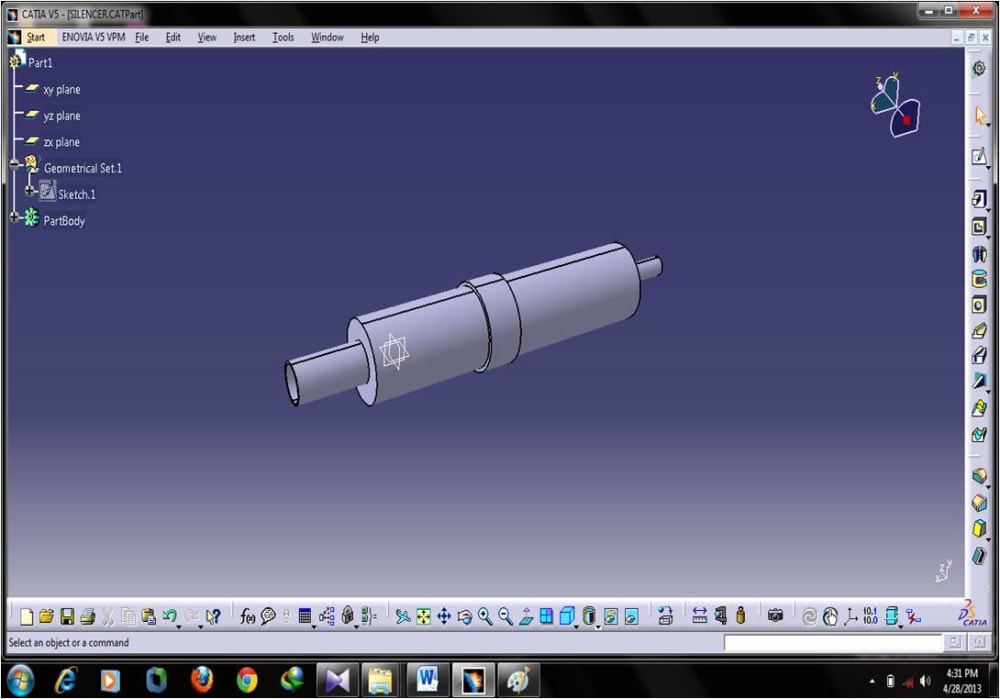Open the Formula f(x) editor
Viewport: 1000px width, 699px height.
click(247, 616)
